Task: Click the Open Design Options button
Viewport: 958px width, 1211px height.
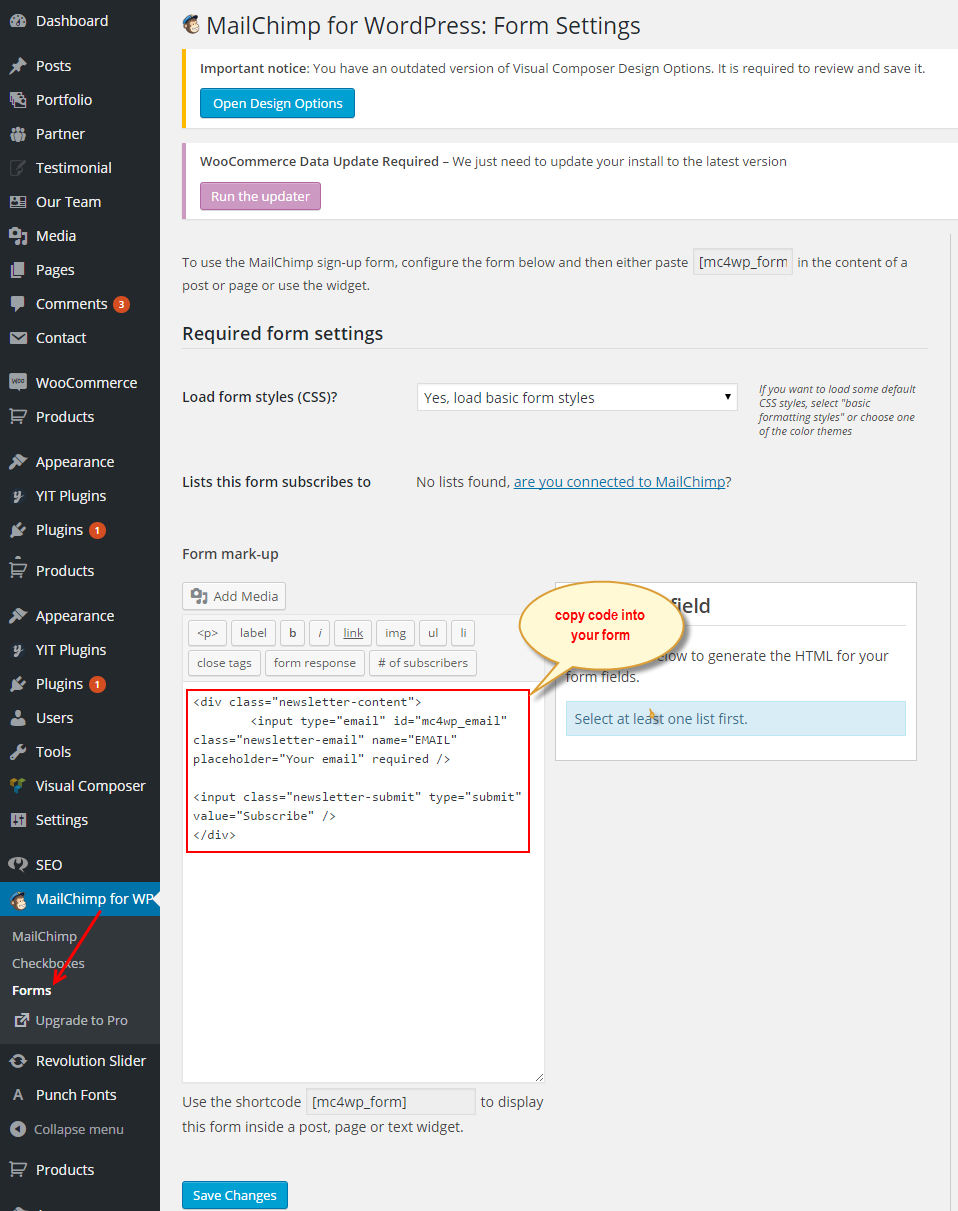Action: tap(277, 104)
